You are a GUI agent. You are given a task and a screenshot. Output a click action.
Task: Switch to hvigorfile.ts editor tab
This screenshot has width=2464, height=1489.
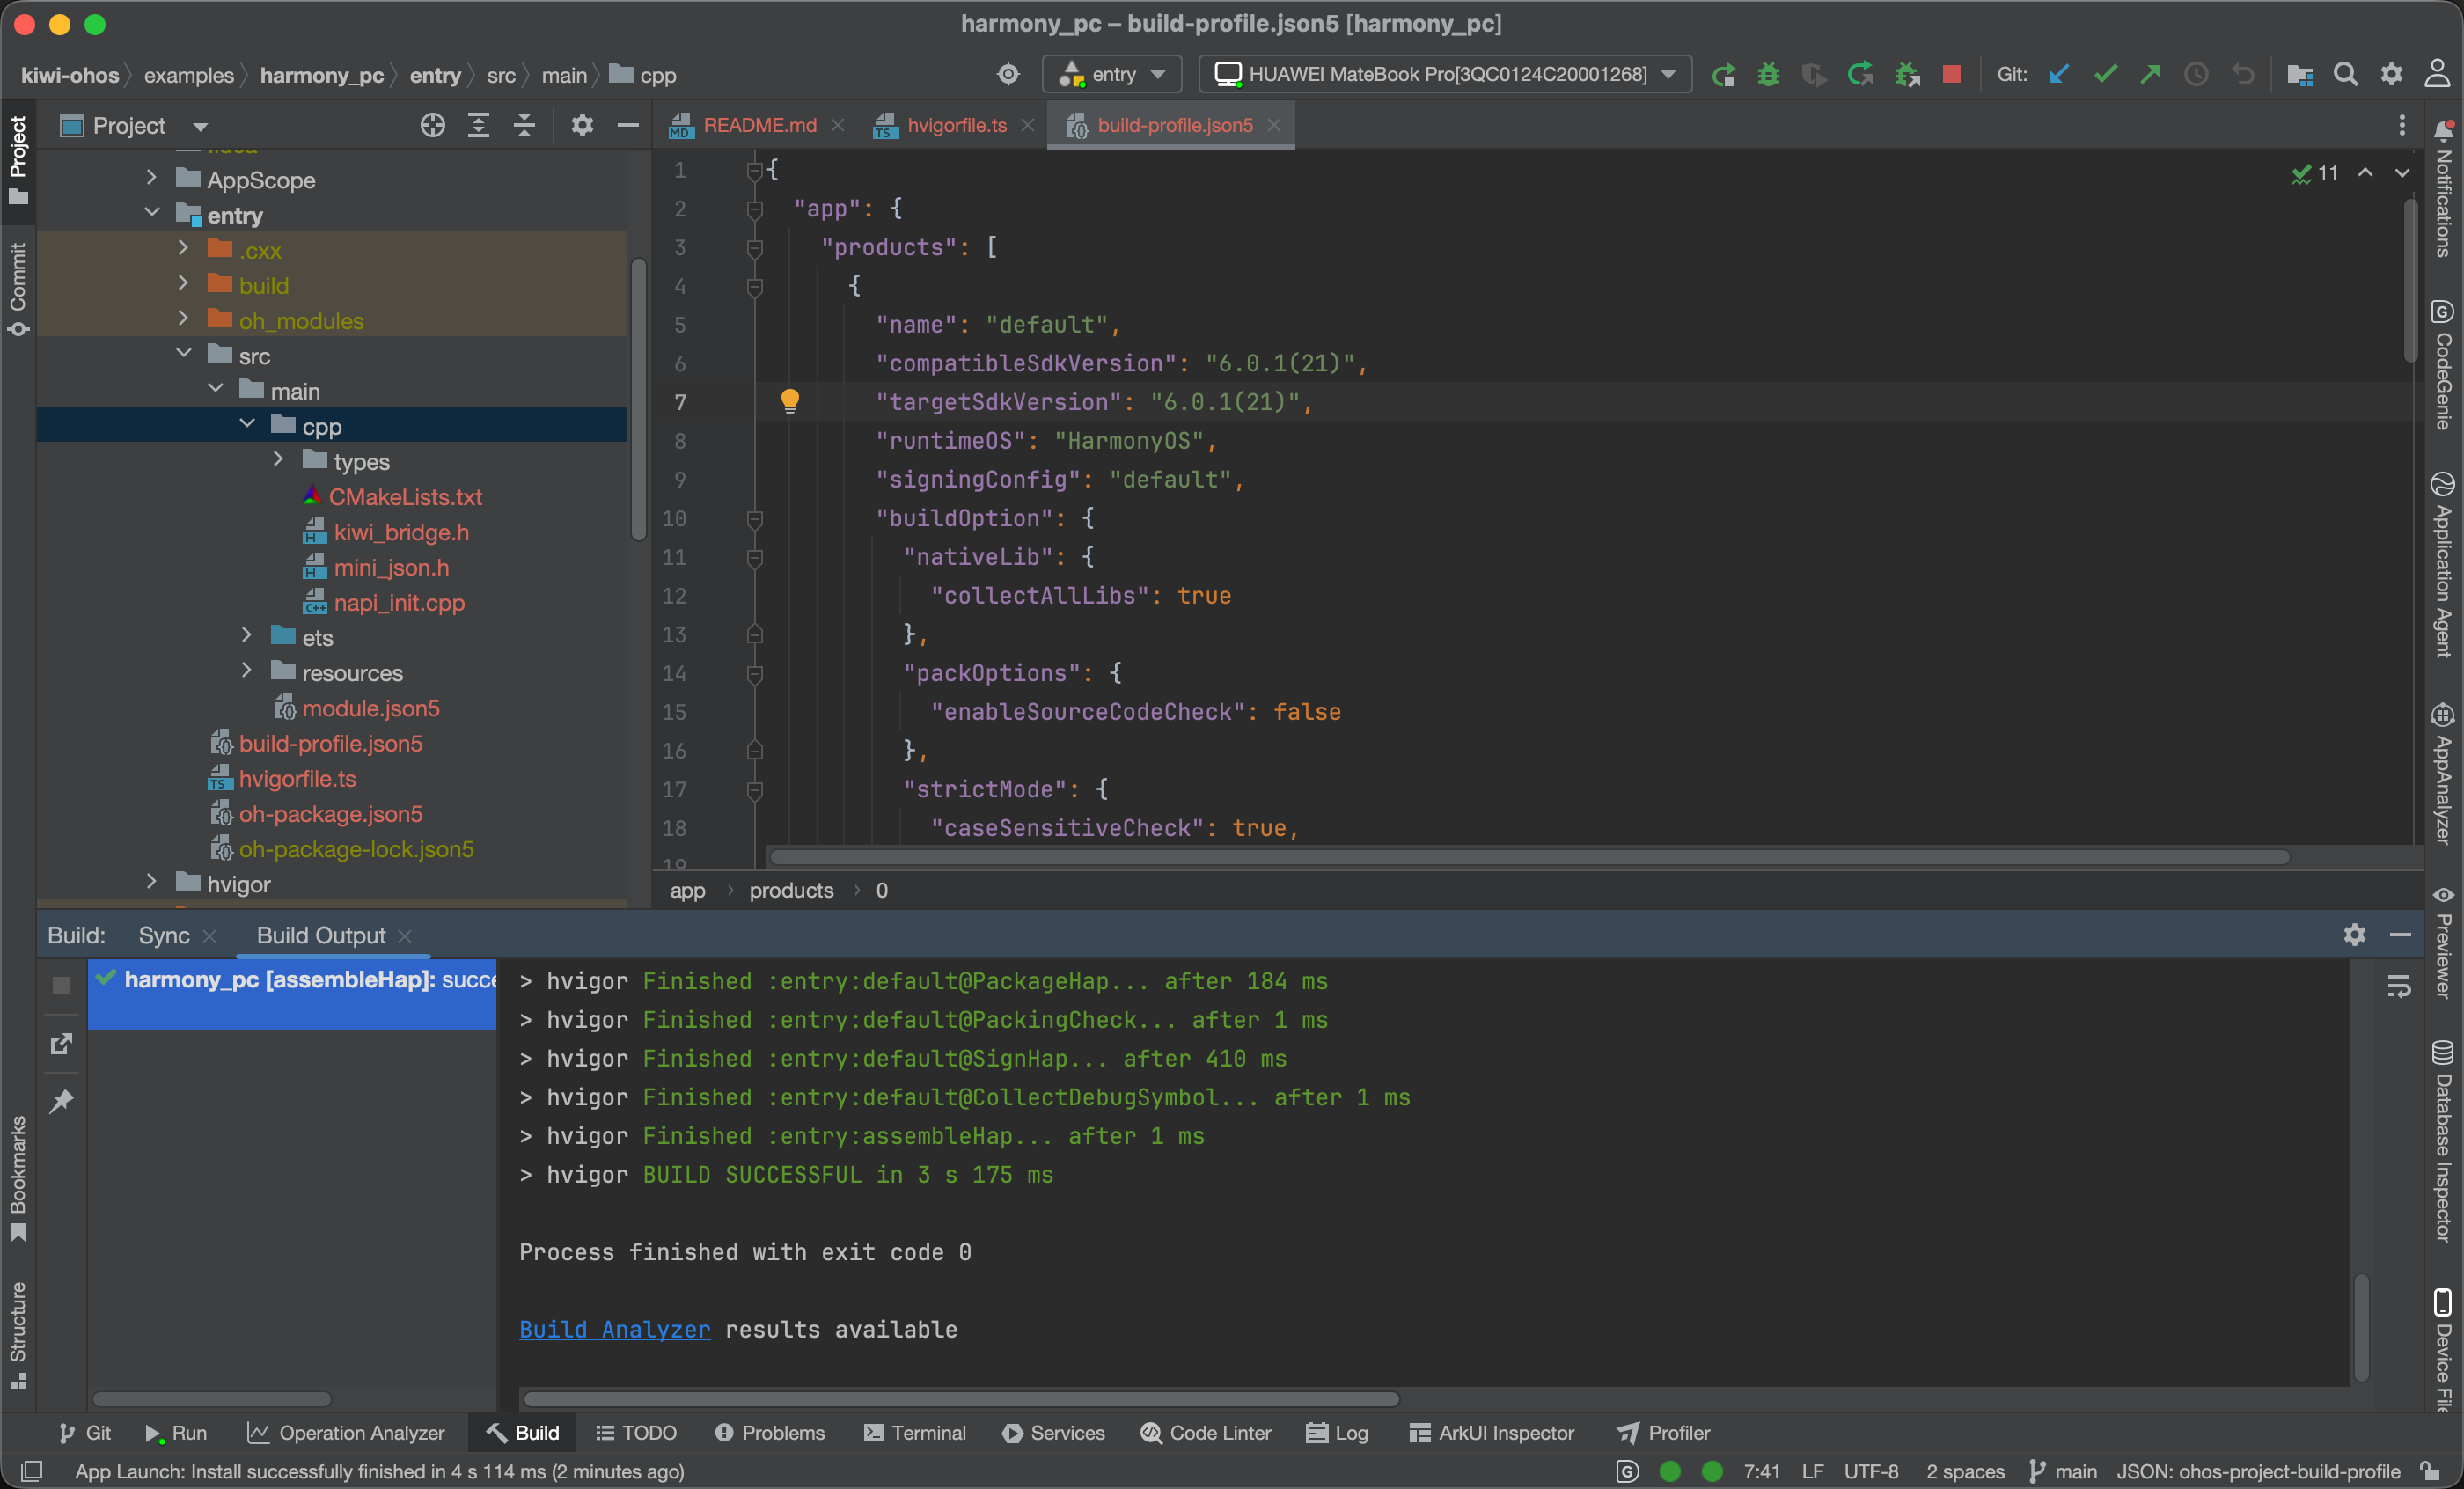[955, 125]
